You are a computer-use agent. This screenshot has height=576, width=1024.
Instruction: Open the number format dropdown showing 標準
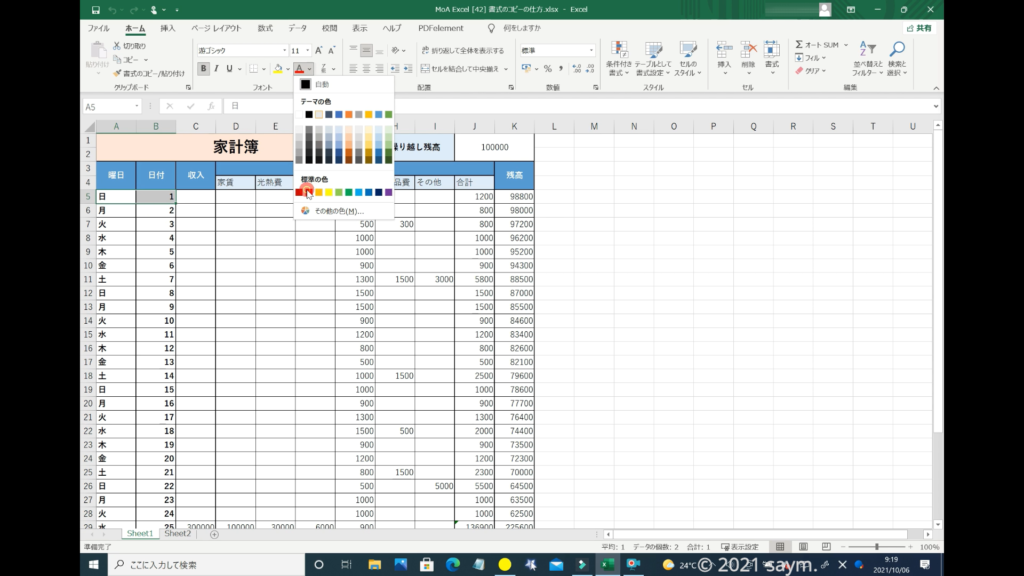coord(591,50)
